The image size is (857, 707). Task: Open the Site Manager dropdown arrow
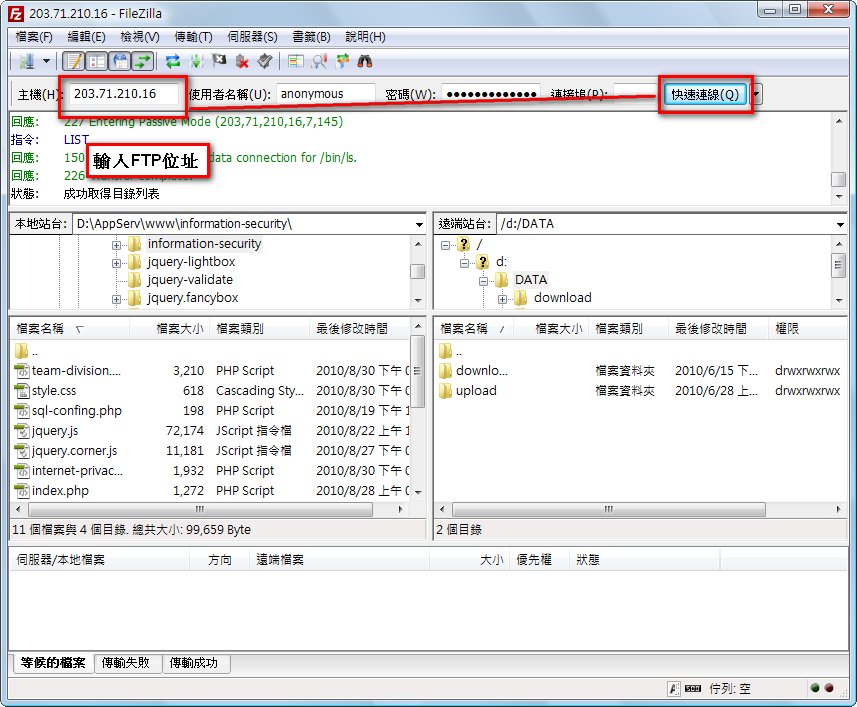click(x=46, y=61)
